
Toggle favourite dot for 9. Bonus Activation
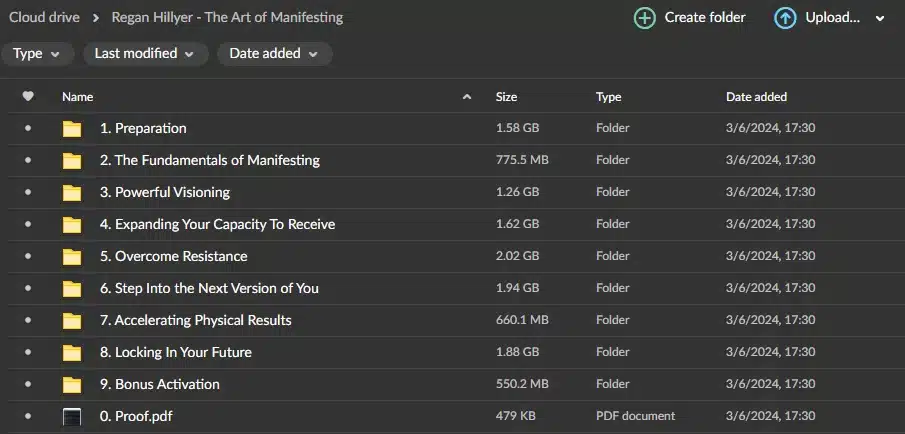pyautogui.click(x=28, y=384)
